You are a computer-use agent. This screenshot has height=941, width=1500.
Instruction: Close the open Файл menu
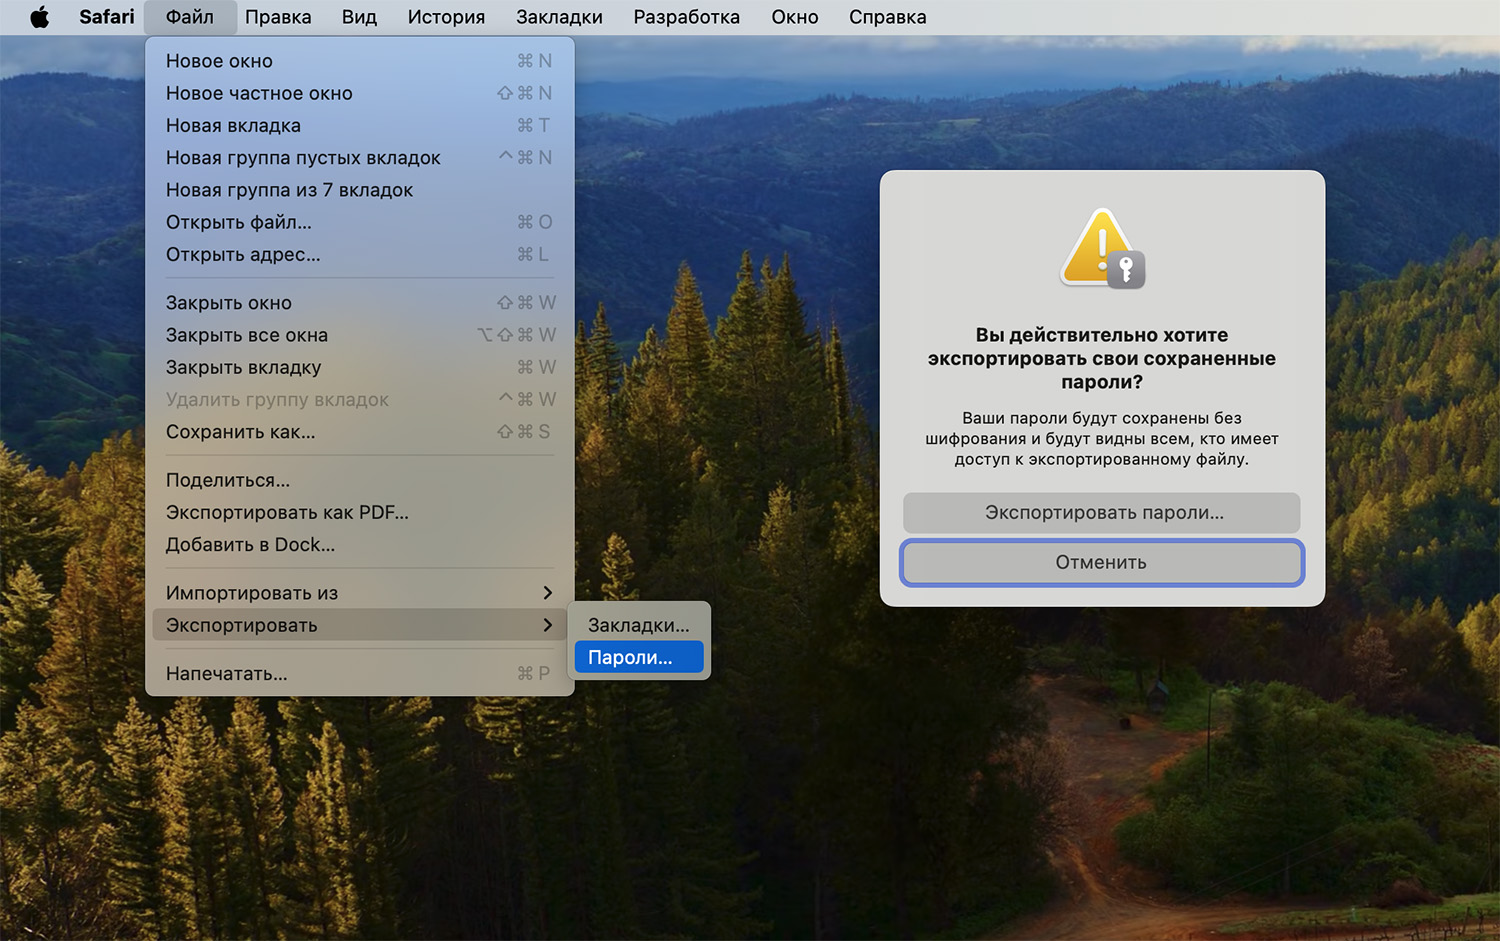click(190, 17)
